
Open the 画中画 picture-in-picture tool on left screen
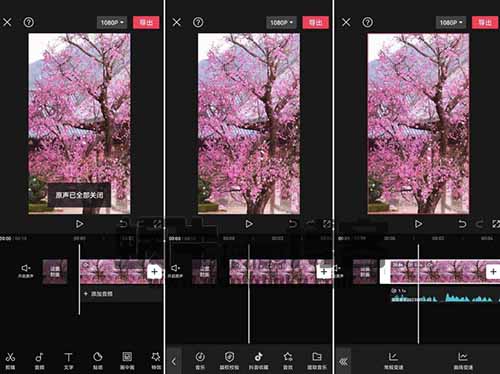(x=127, y=361)
